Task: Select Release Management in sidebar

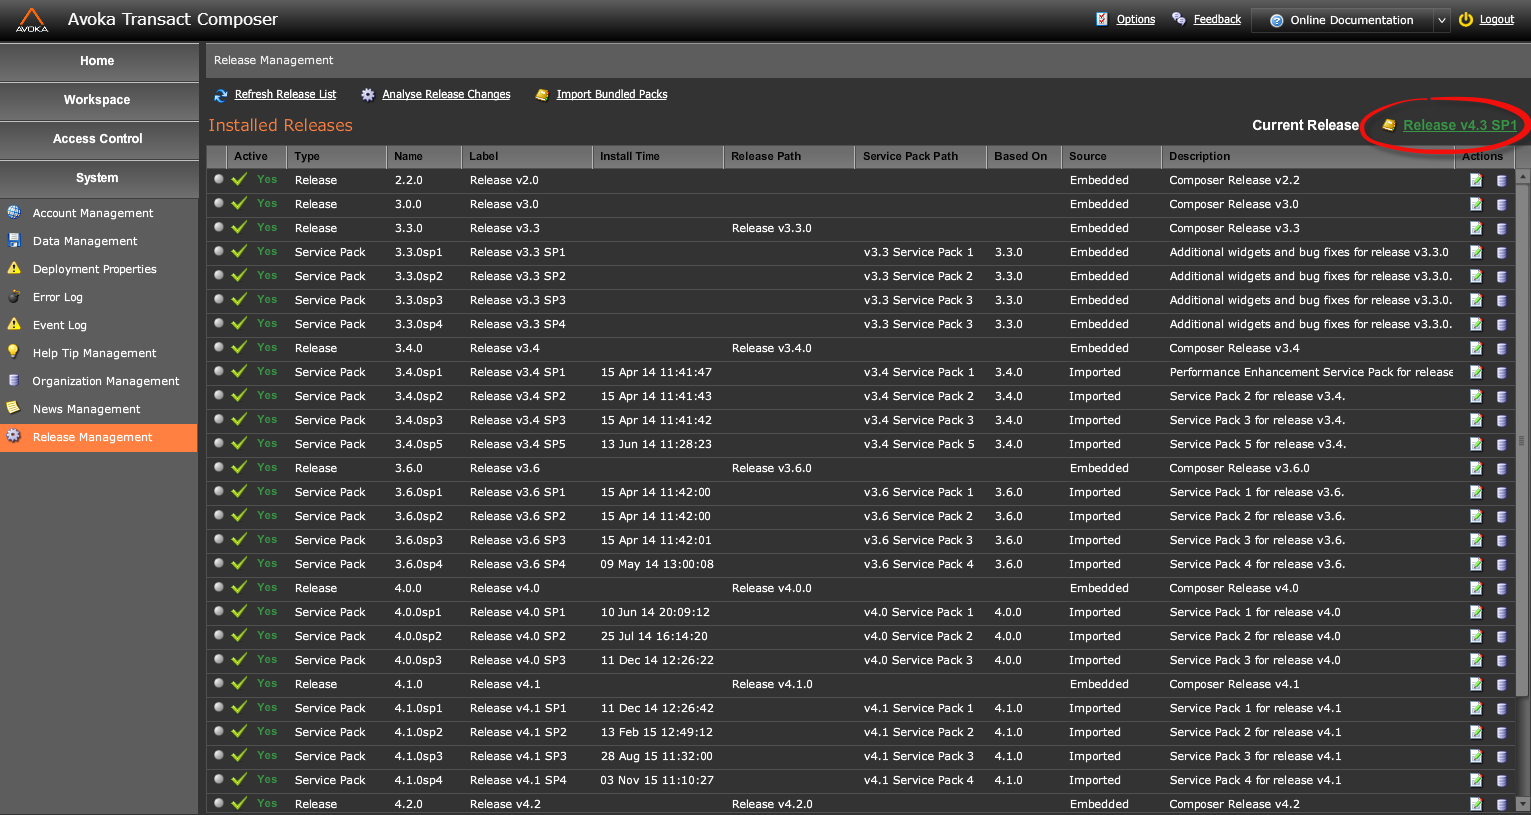Action: (x=98, y=437)
